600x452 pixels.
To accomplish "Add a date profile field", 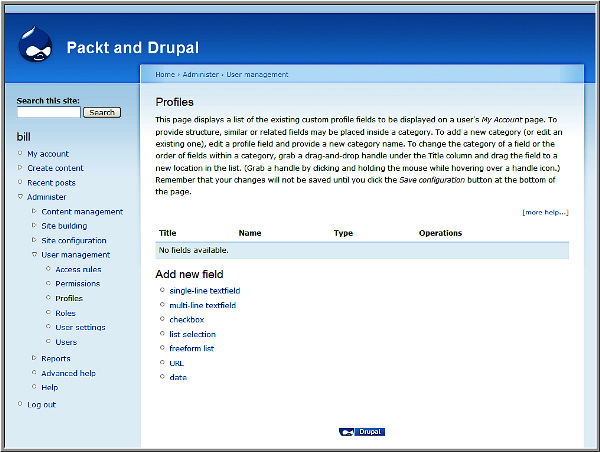I will 178,377.
